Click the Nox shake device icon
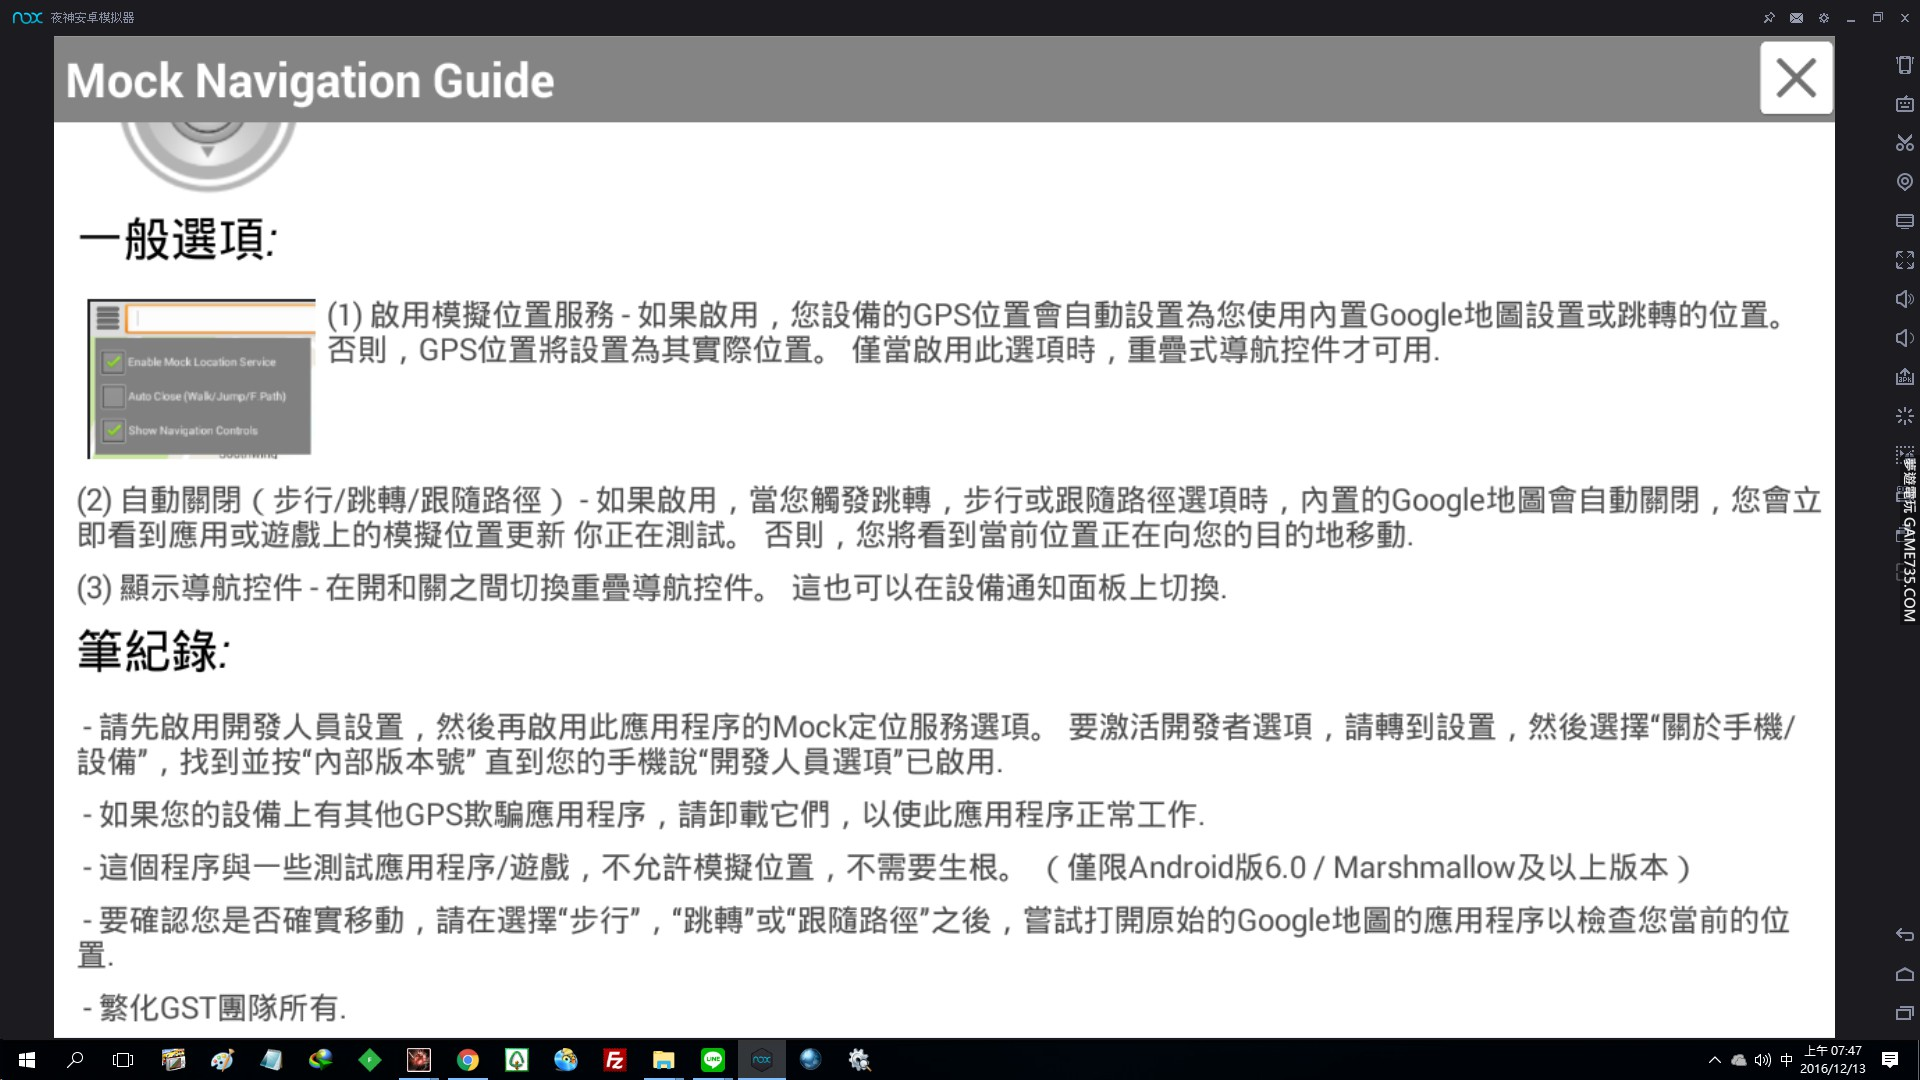This screenshot has width=1920, height=1080. click(x=1904, y=65)
